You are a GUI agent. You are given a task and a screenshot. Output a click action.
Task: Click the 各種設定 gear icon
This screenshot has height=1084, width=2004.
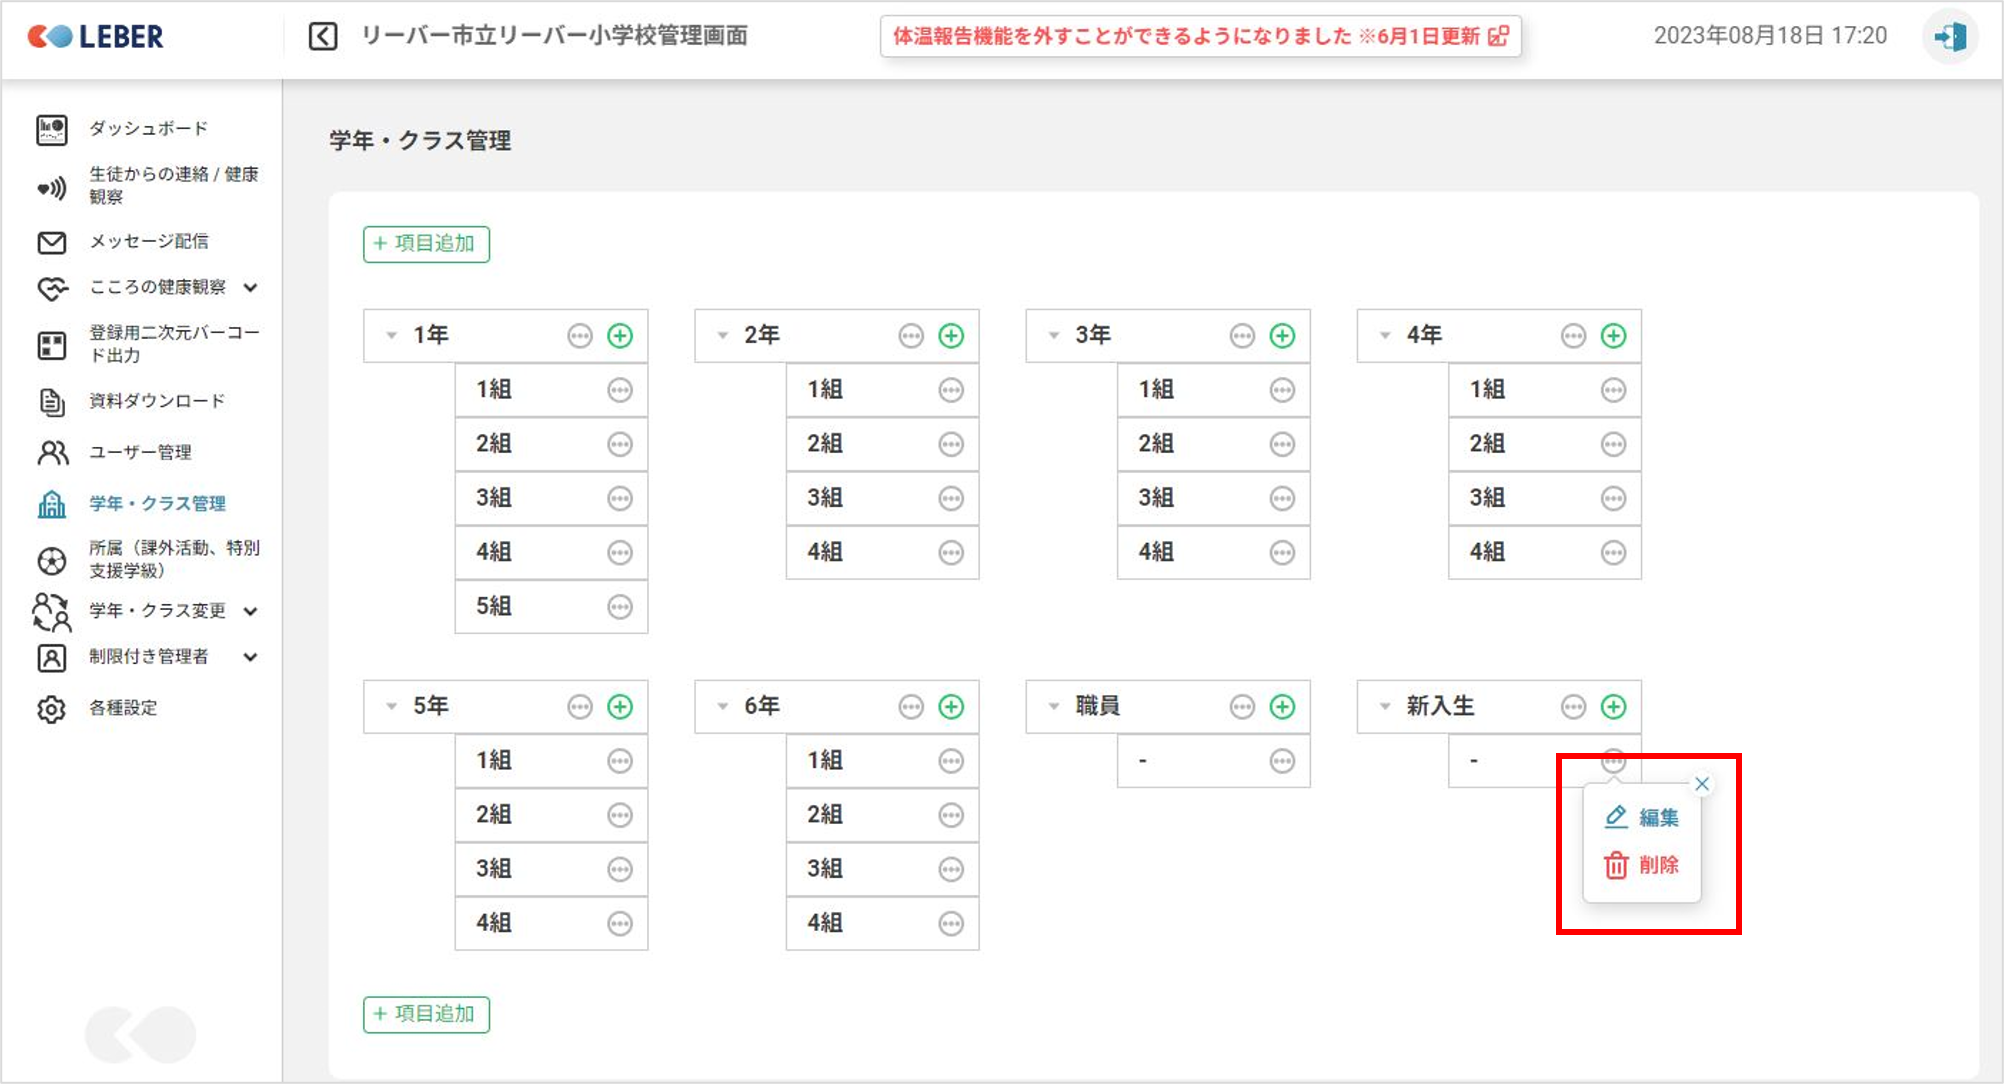pyautogui.click(x=52, y=709)
